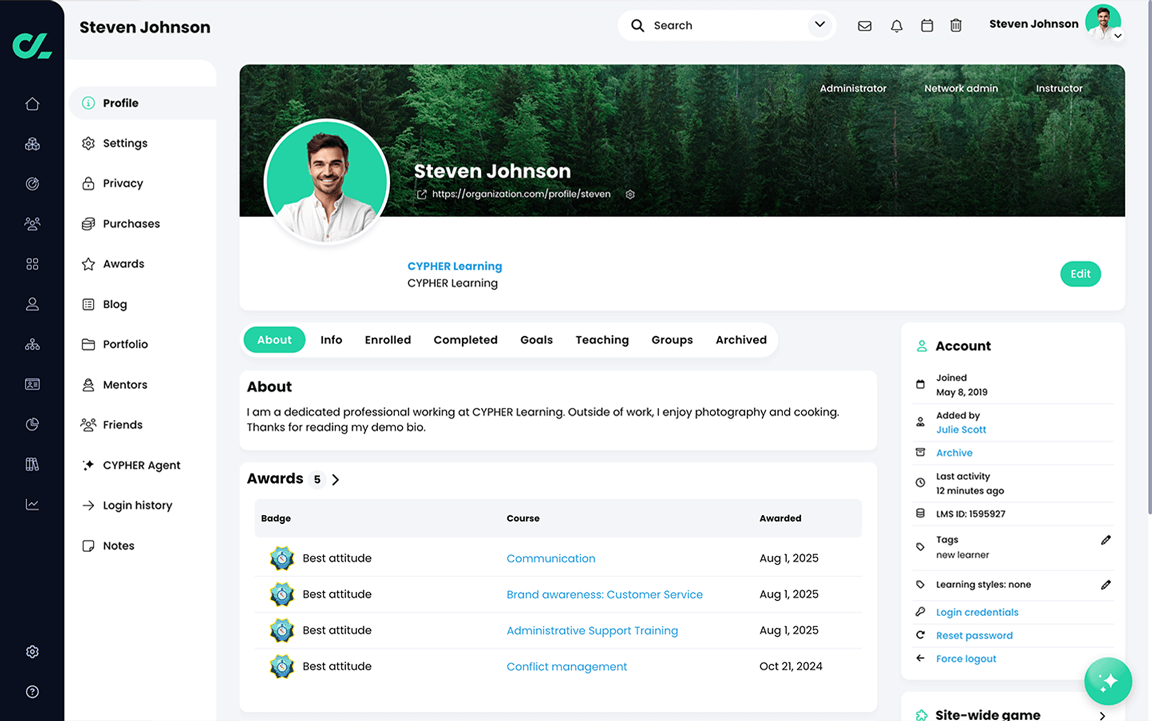Open the admin gear icon in left rail
This screenshot has width=1152, height=721.
click(x=32, y=652)
